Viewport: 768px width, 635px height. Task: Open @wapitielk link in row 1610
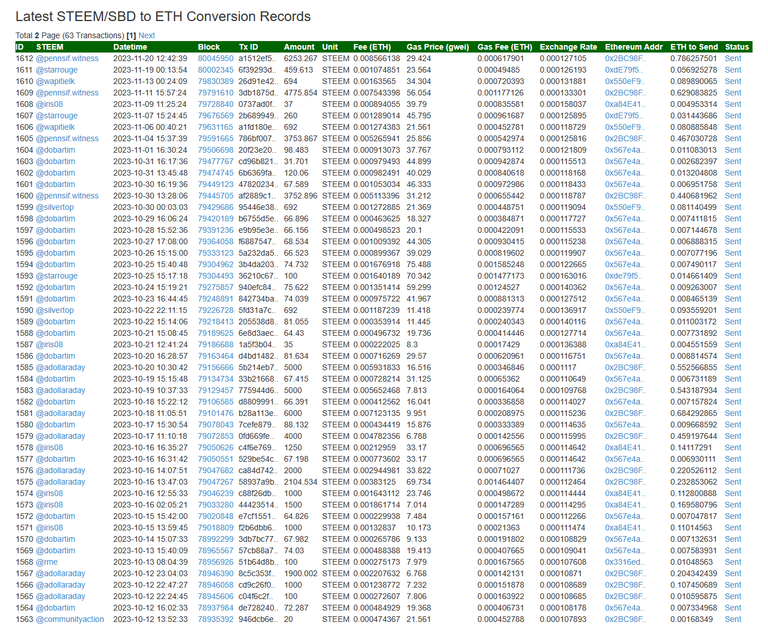pos(55,81)
